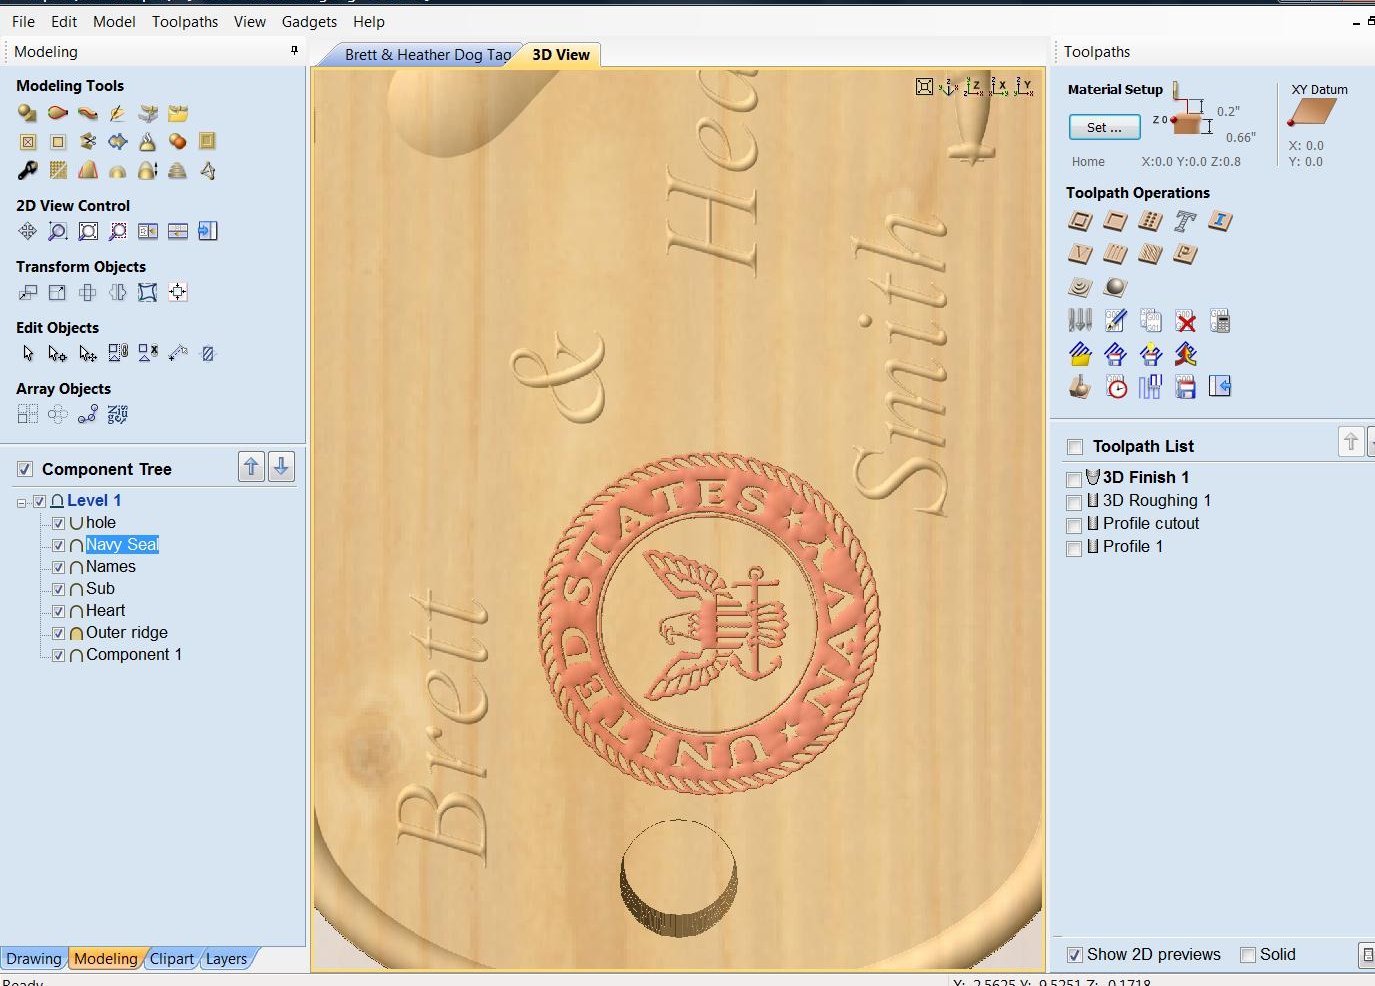1375x986 pixels.
Task: Click the wireframe boundary vector icon
Action: coord(208,170)
